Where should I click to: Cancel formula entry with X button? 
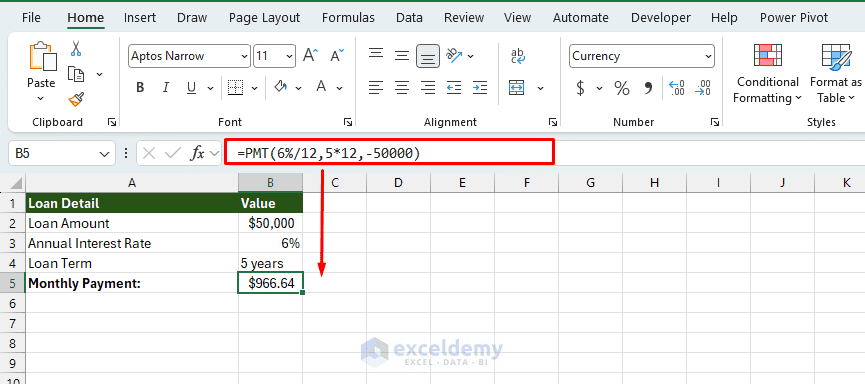click(x=148, y=153)
